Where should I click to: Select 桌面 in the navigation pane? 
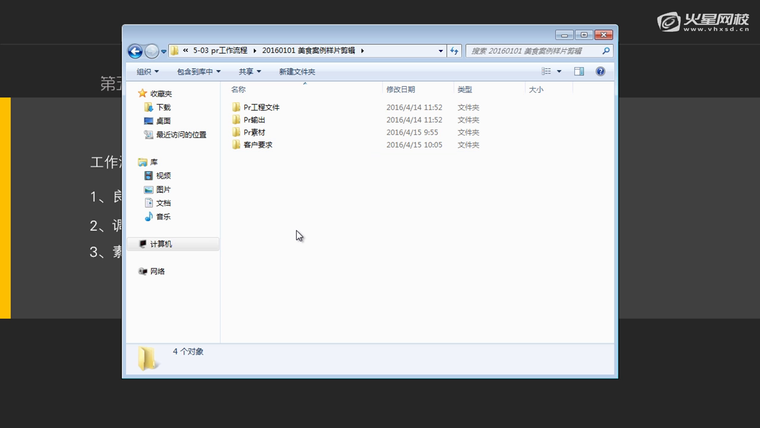[x=163, y=121]
